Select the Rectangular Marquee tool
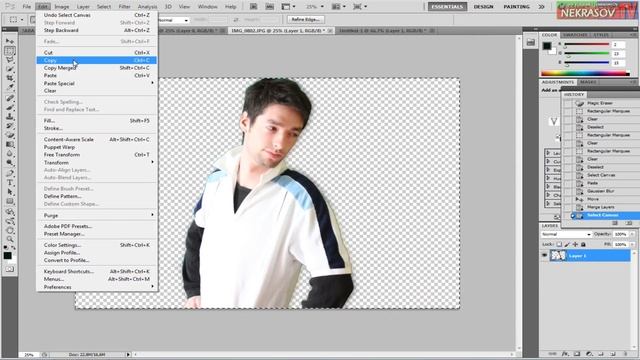The height and width of the screenshot is (360, 640). (x=10, y=50)
